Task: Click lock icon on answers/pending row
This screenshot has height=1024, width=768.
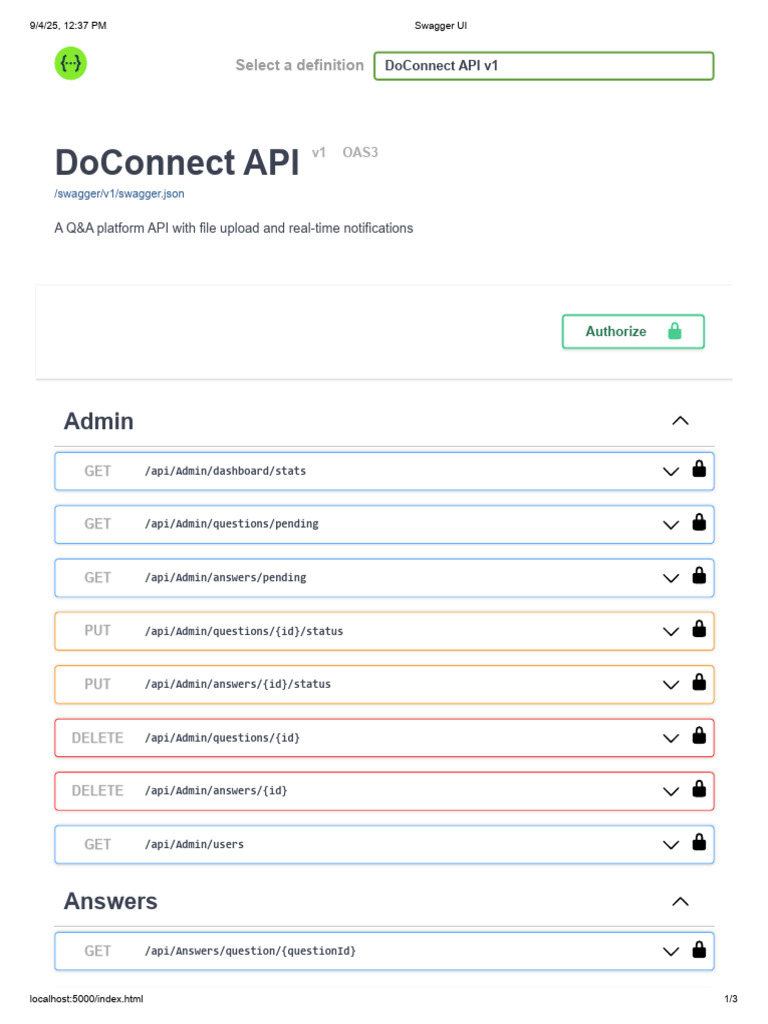Action: pyautogui.click(x=699, y=575)
